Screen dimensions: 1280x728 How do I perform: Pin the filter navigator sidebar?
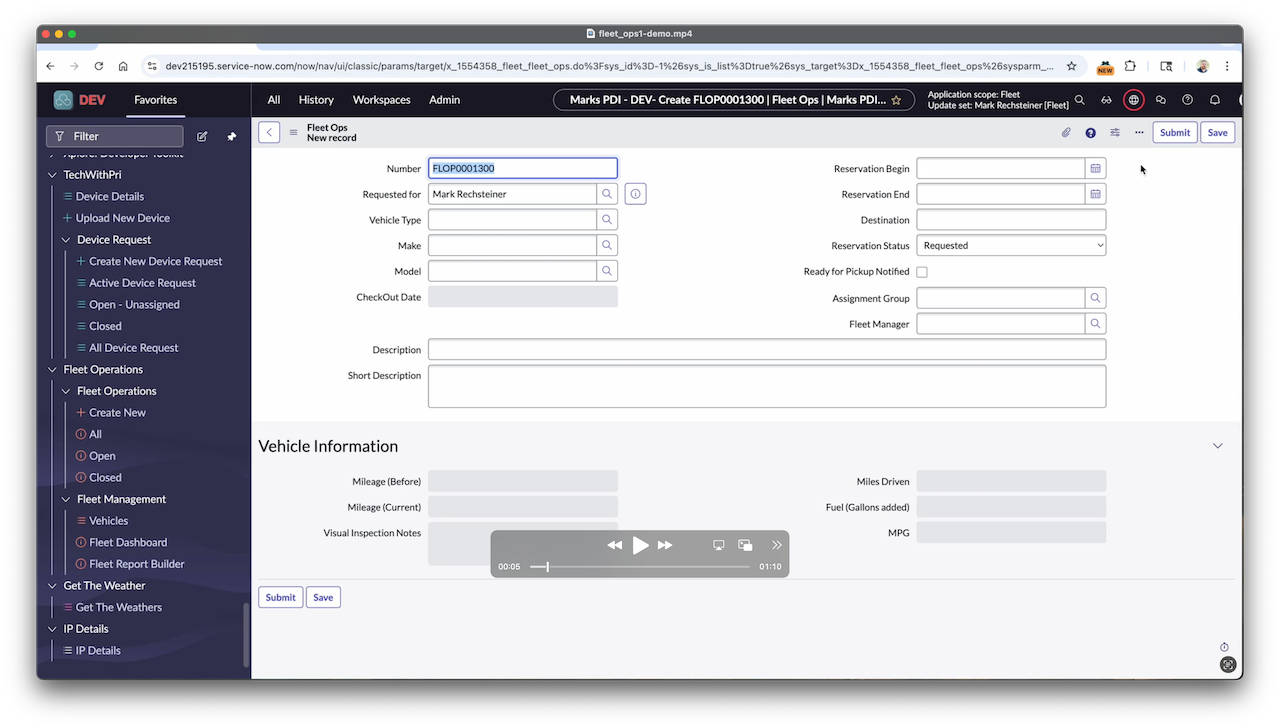click(231, 136)
